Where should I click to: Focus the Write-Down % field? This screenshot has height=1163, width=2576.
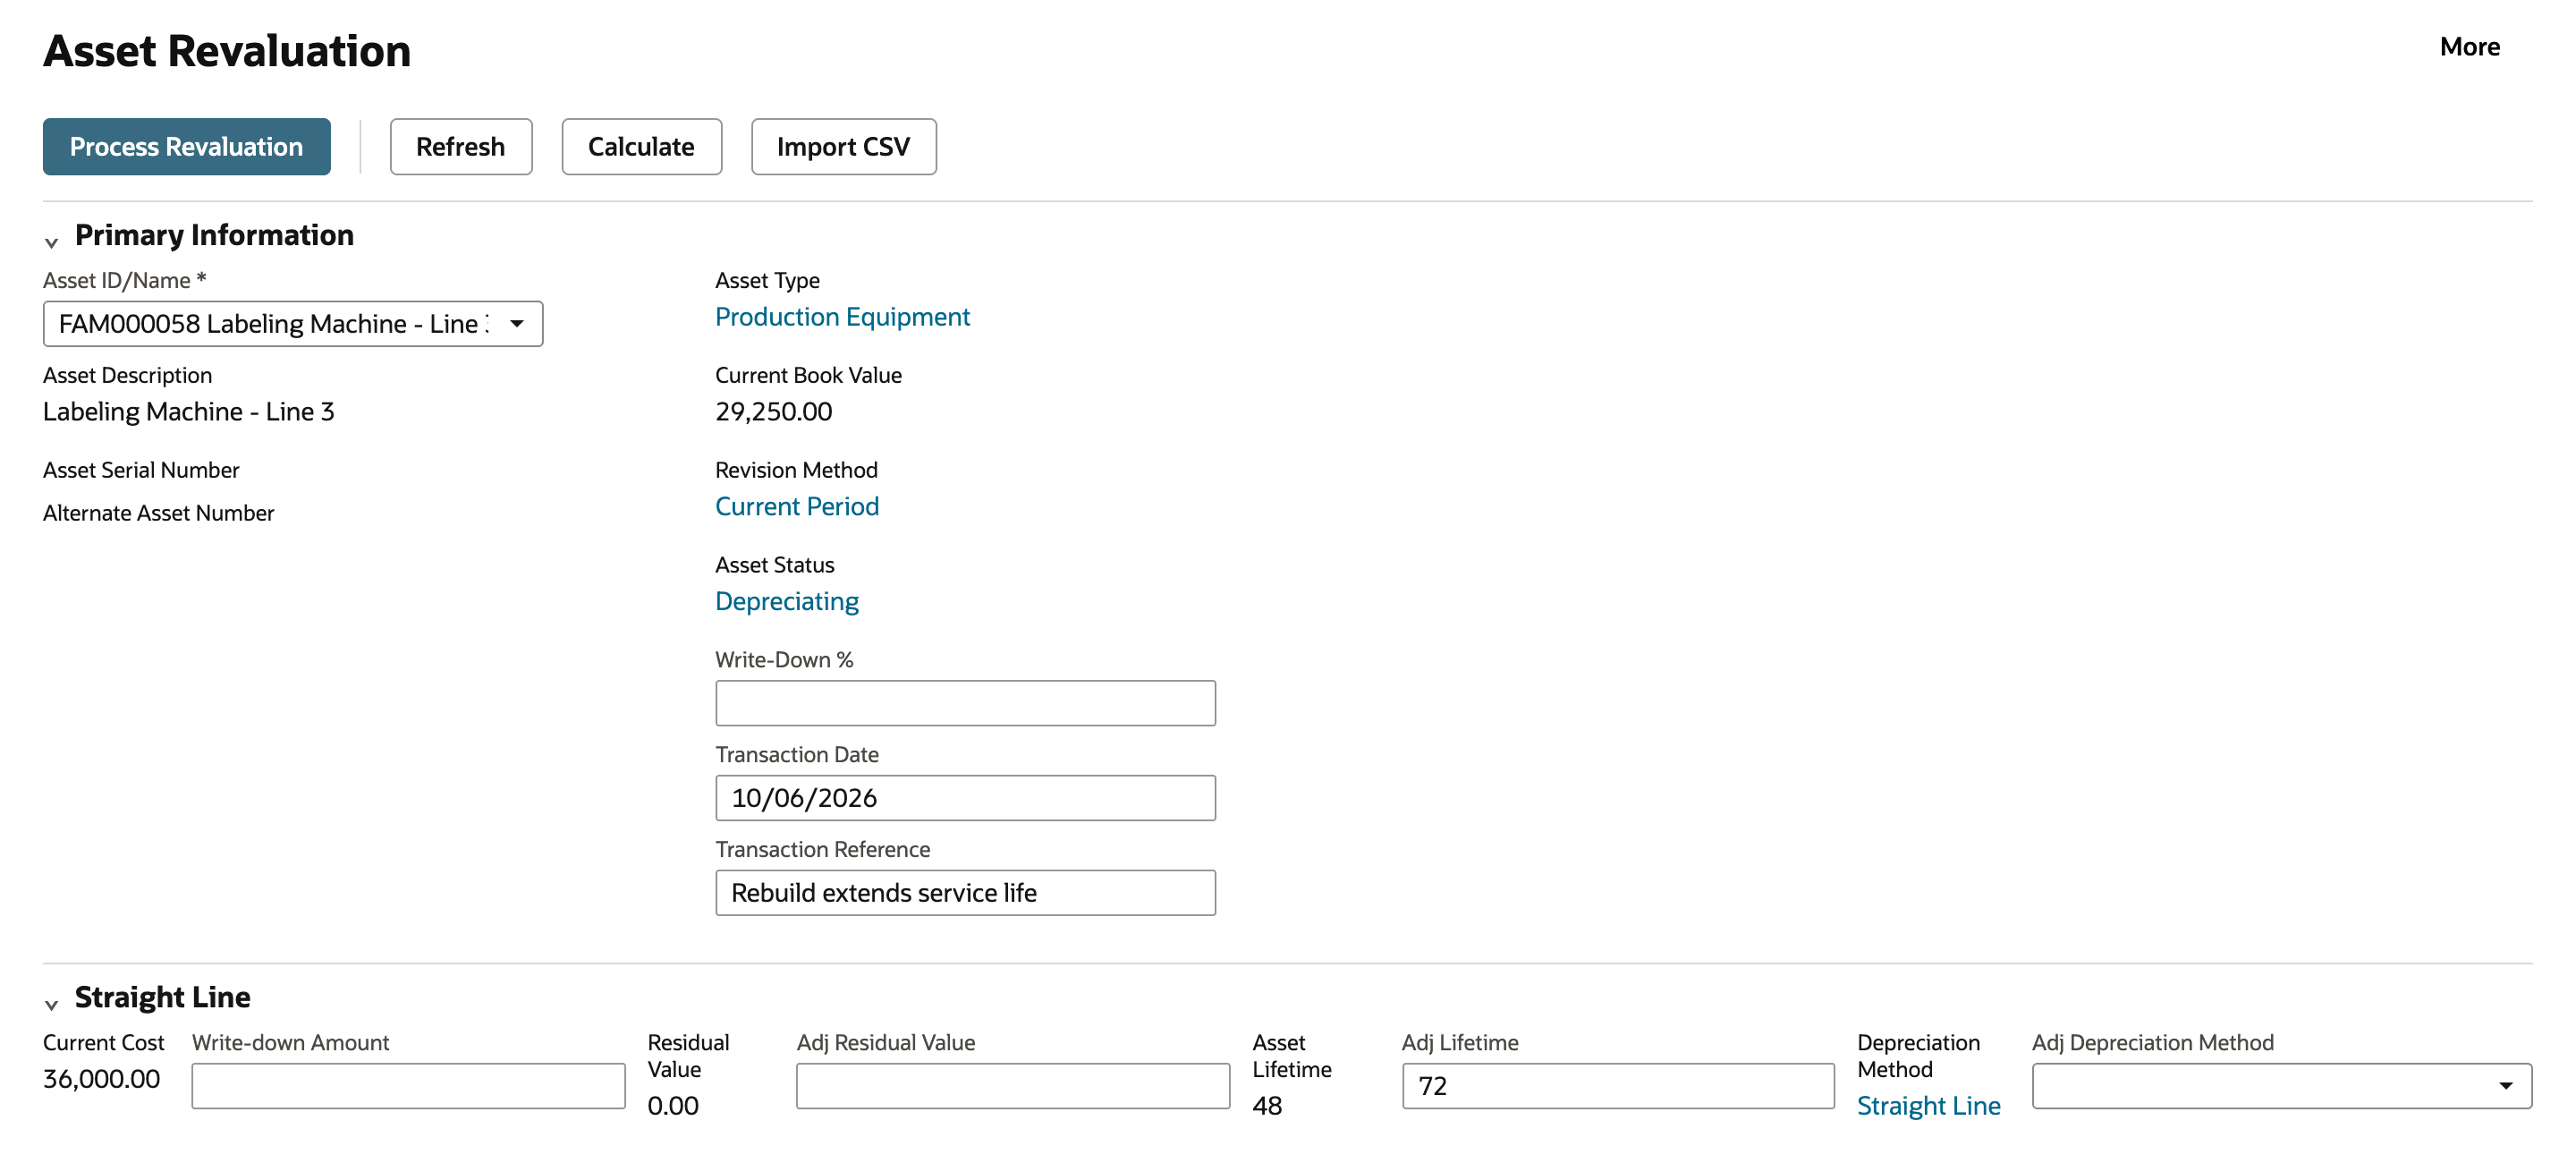coord(965,704)
